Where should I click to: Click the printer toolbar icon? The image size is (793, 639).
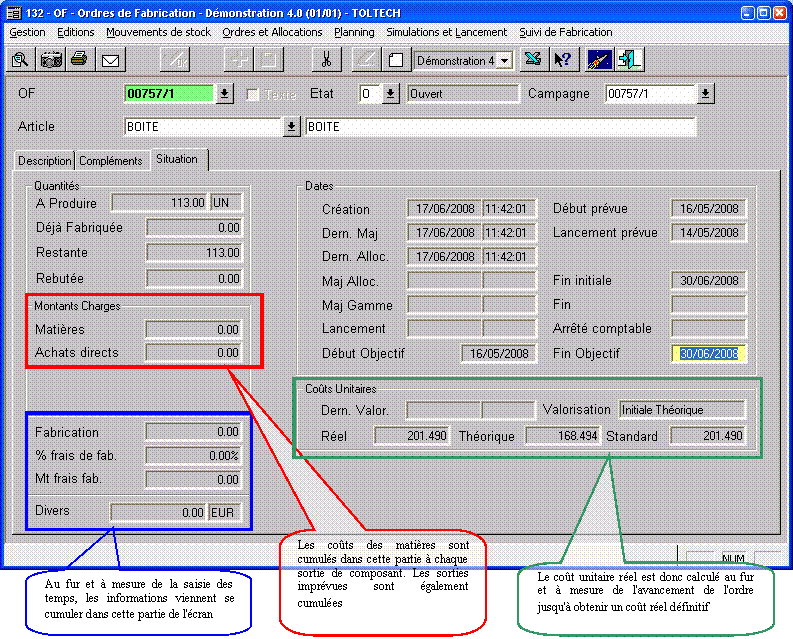tap(80, 60)
